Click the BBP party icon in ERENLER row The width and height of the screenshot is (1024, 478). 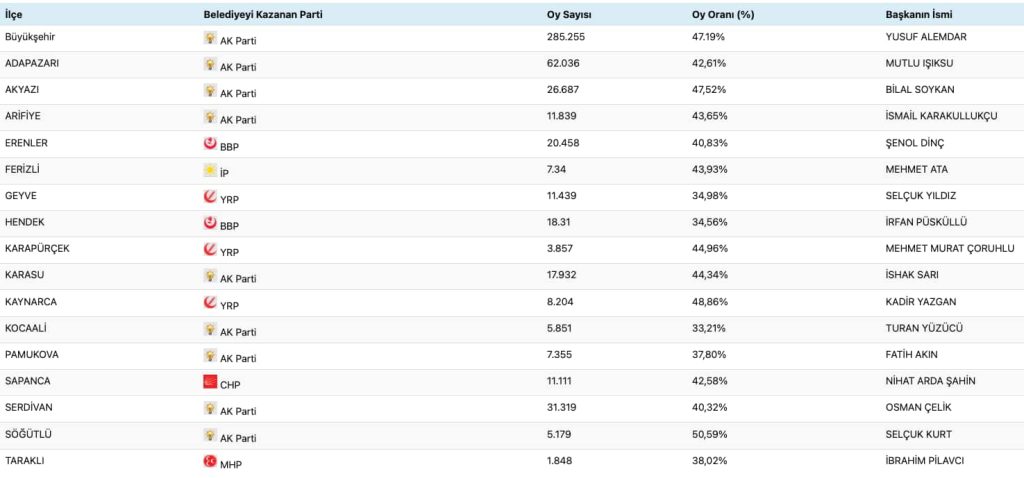(210, 144)
